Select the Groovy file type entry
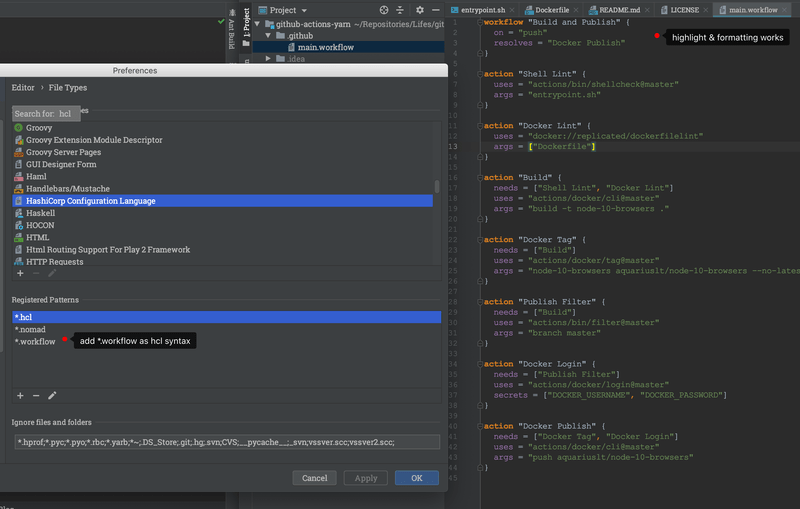 pyautogui.click(x=39, y=128)
